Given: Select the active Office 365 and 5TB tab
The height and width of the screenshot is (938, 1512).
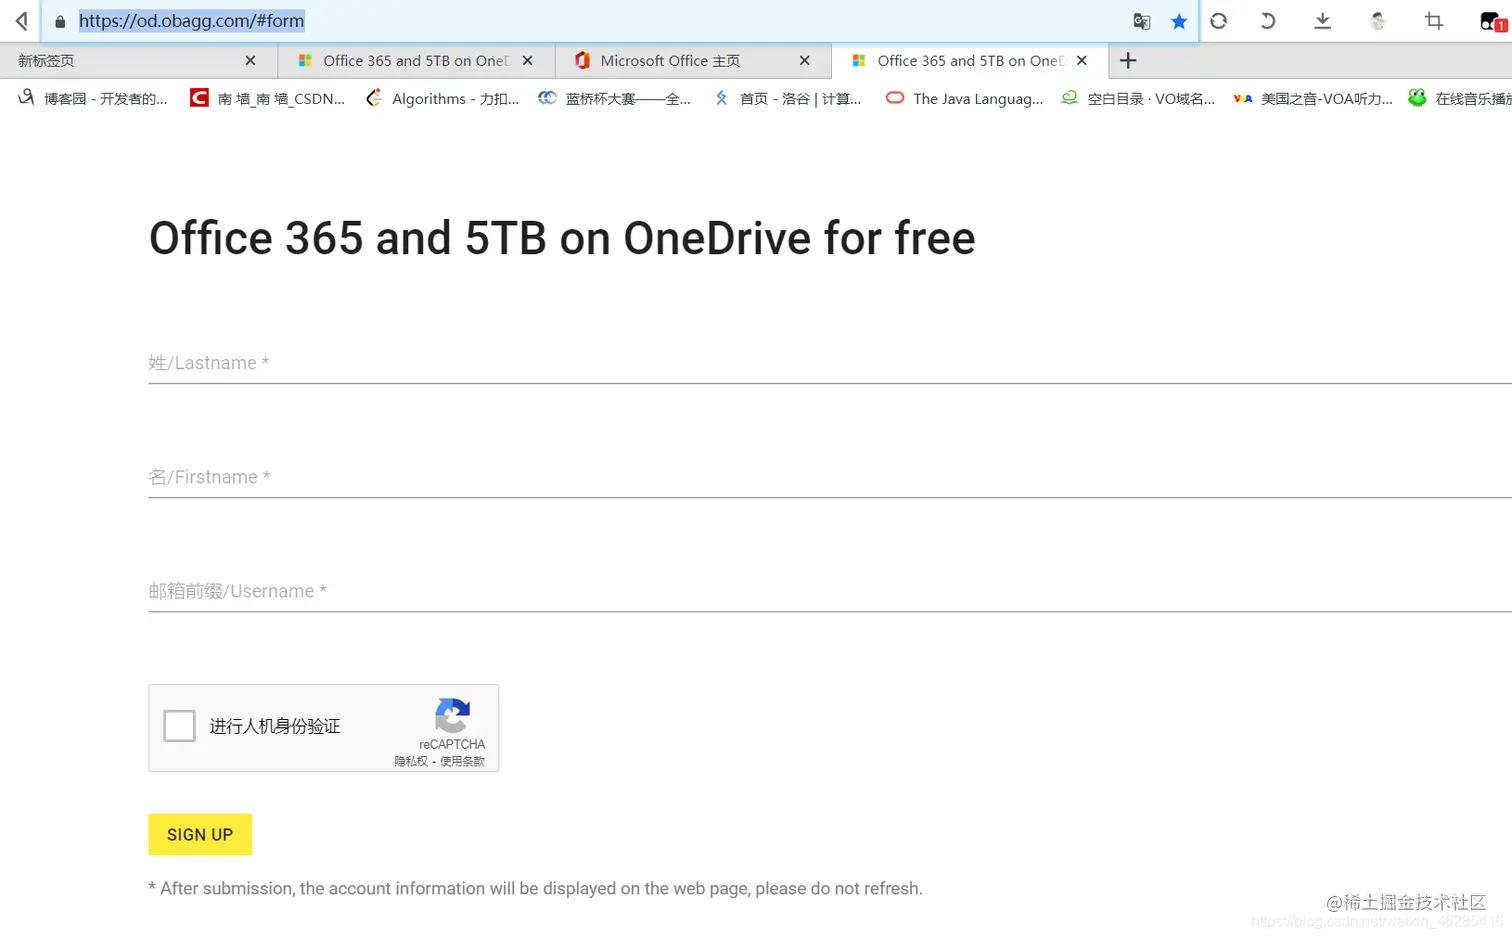Looking at the screenshot, I should 969,61.
